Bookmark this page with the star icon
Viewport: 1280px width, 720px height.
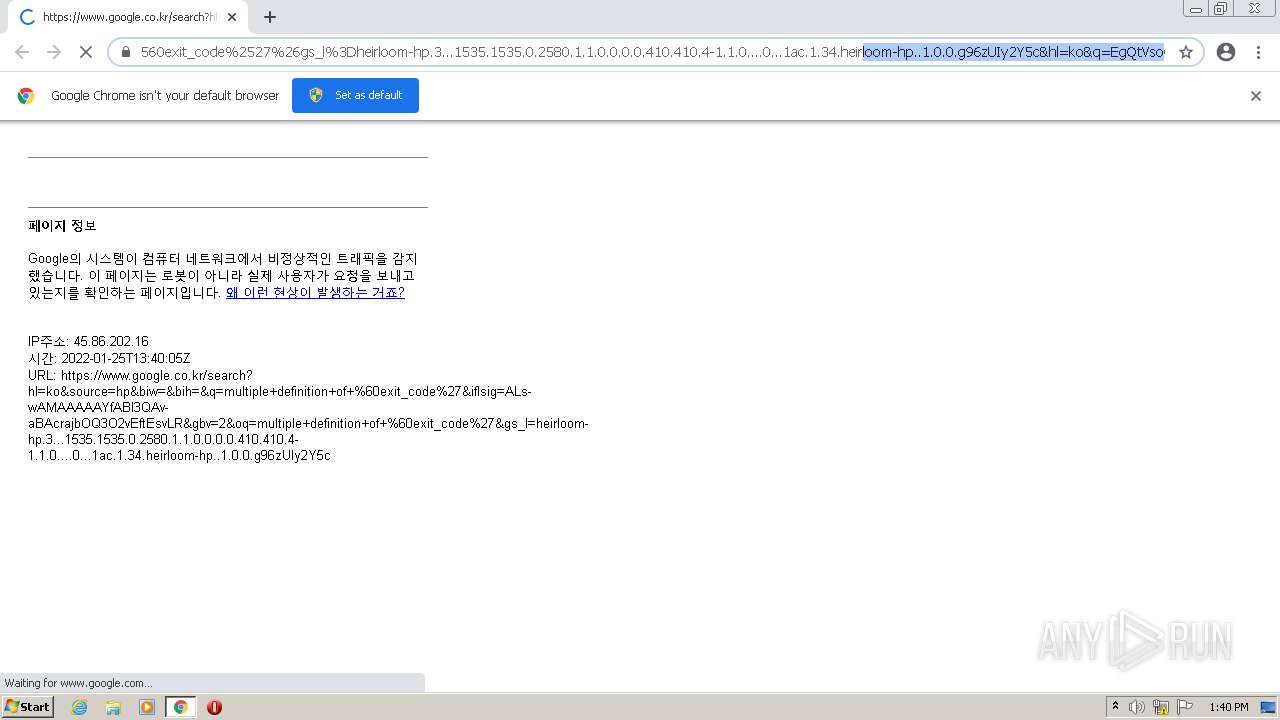click(x=1186, y=52)
